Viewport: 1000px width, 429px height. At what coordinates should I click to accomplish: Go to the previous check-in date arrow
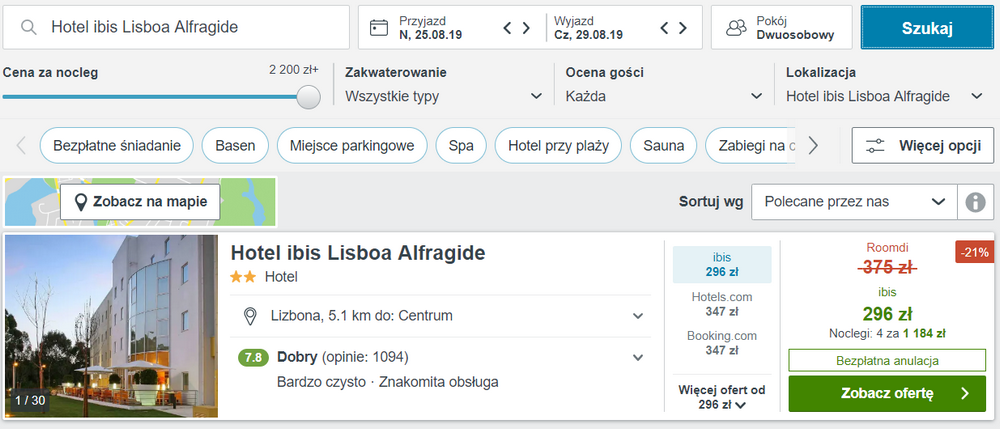[x=508, y=28]
